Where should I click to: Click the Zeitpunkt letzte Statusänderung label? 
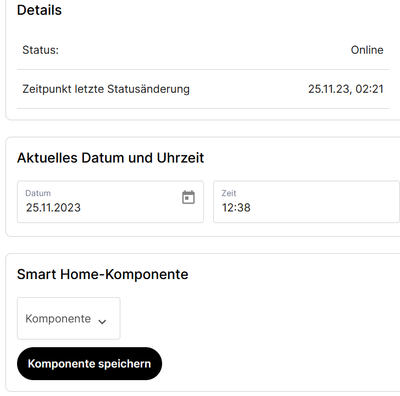[x=106, y=89]
